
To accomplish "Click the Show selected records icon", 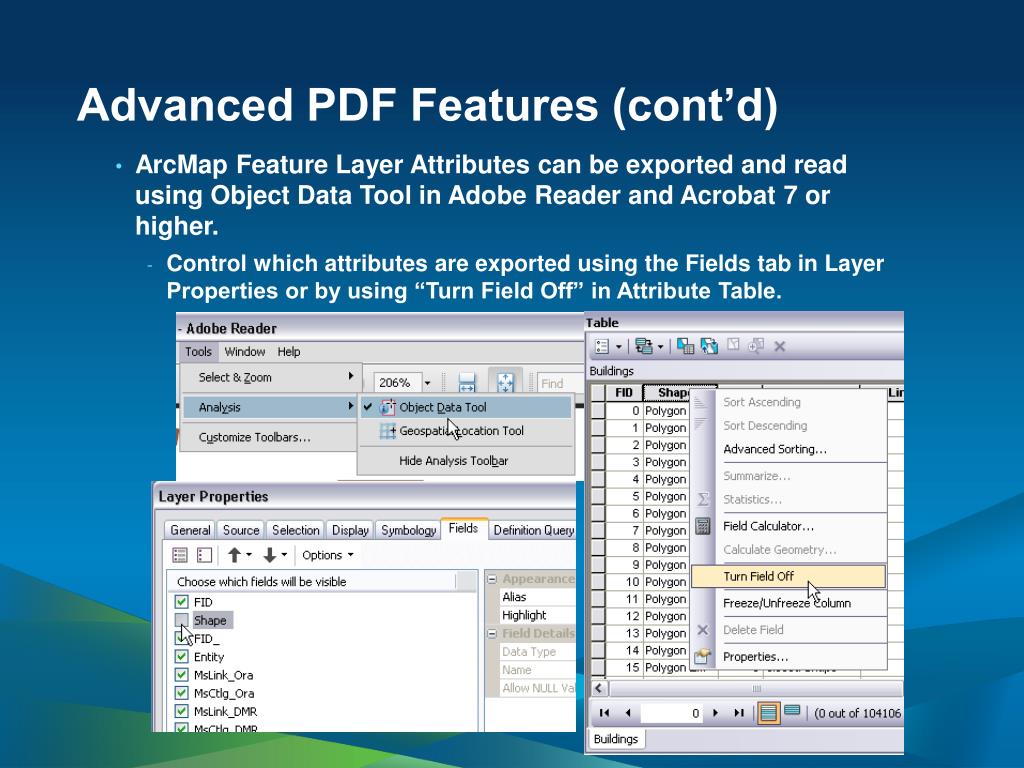I will [792, 711].
